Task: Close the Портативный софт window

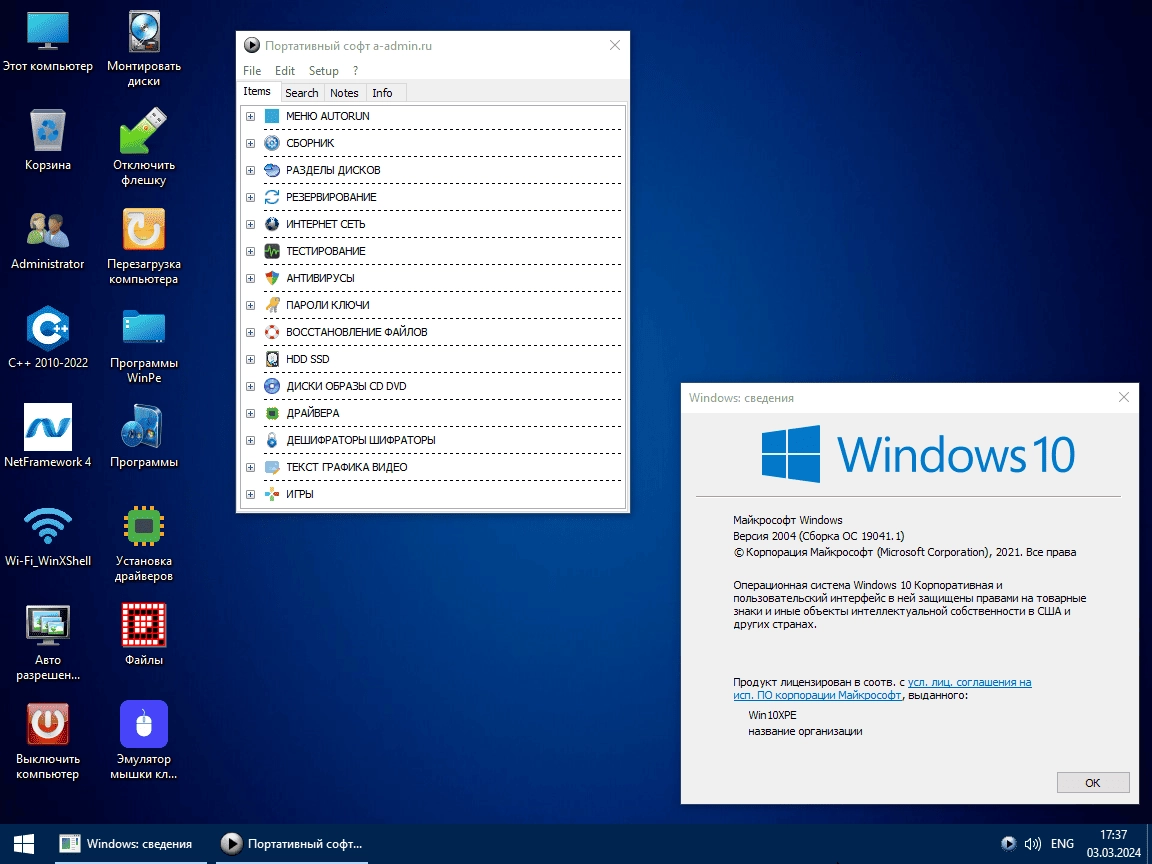Action: coord(615,46)
